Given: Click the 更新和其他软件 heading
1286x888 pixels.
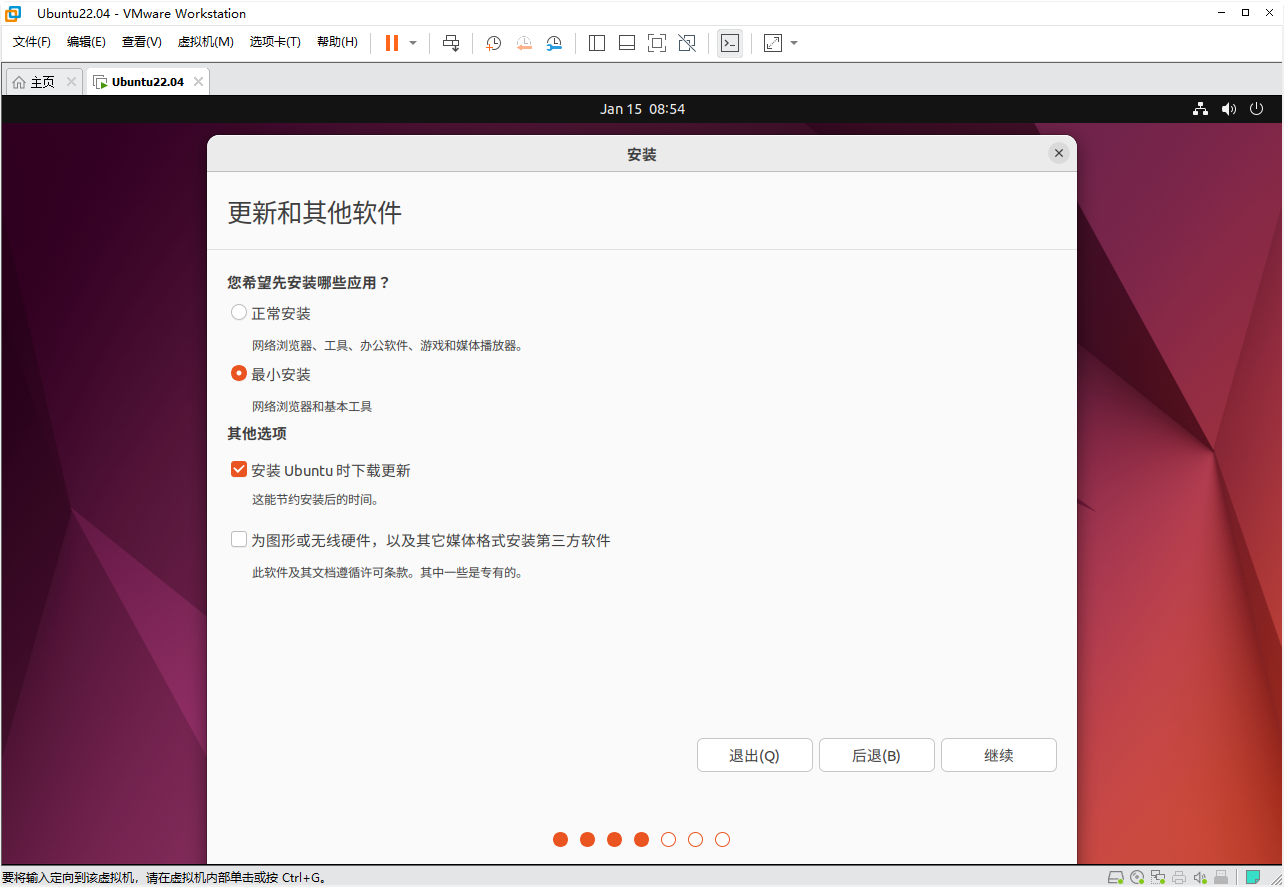Looking at the screenshot, I should click(x=315, y=212).
